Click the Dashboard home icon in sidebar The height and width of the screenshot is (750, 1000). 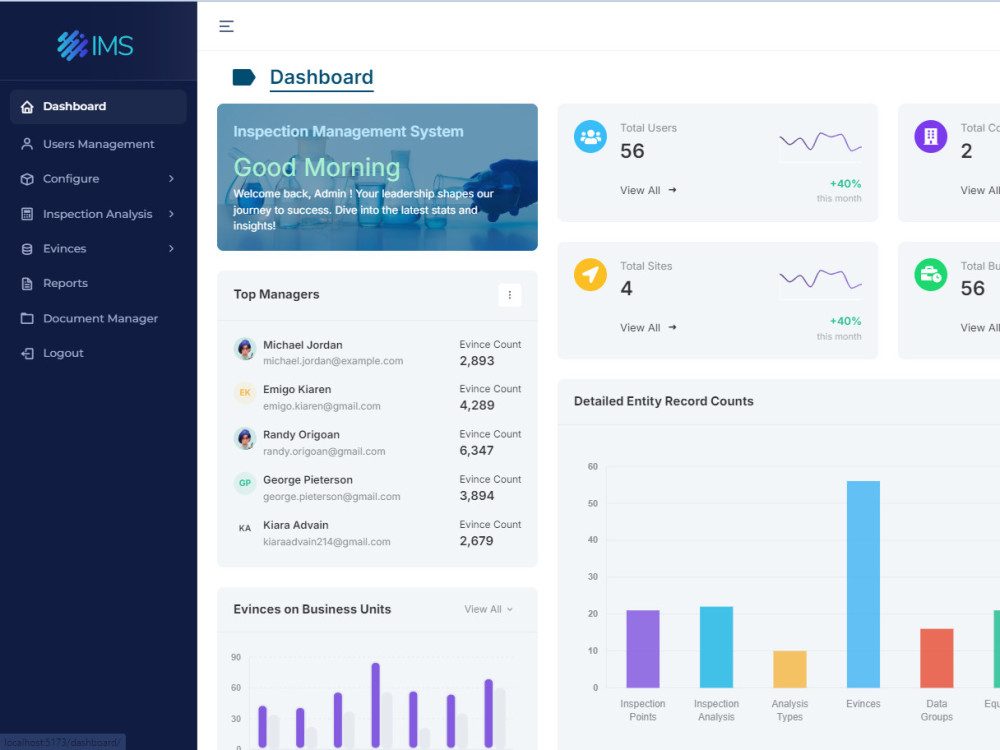tap(27, 107)
